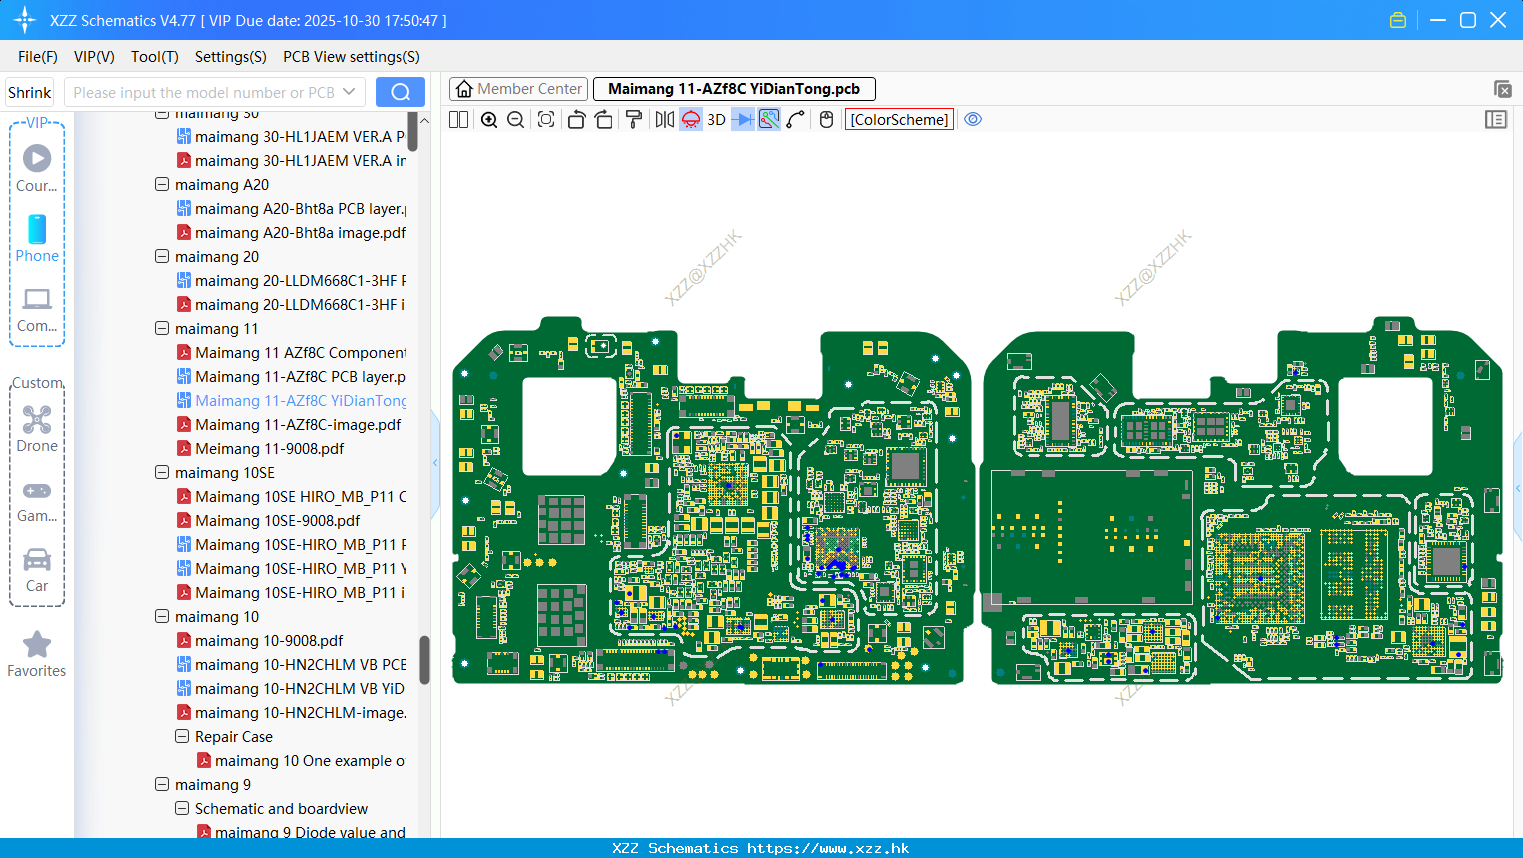
Task: Open the search field dropdown arrow
Action: (349, 92)
